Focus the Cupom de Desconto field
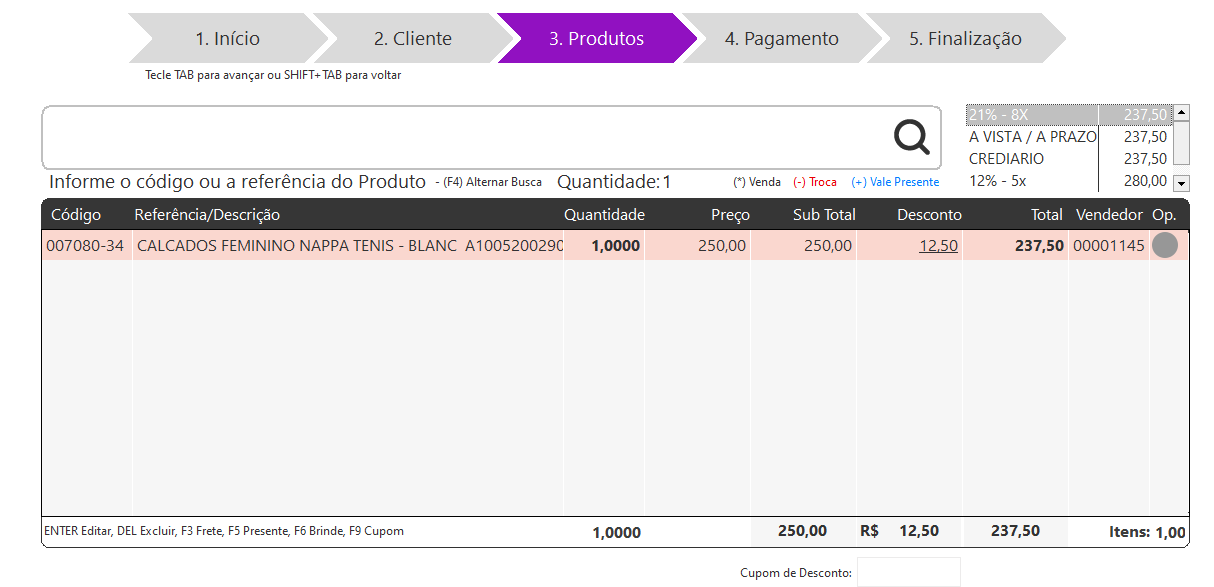Viewport: 1214px width, 587px height. (x=908, y=572)
